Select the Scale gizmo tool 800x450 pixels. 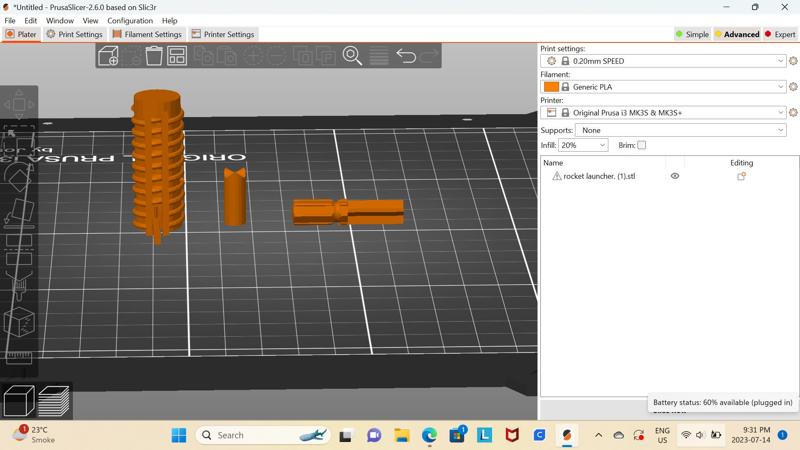(19, 140)
